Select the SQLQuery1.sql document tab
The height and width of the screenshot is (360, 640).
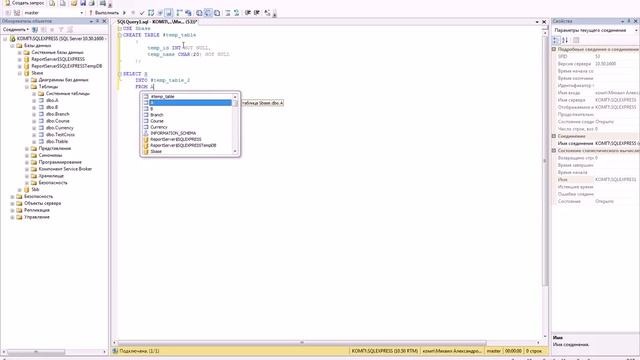157,22
